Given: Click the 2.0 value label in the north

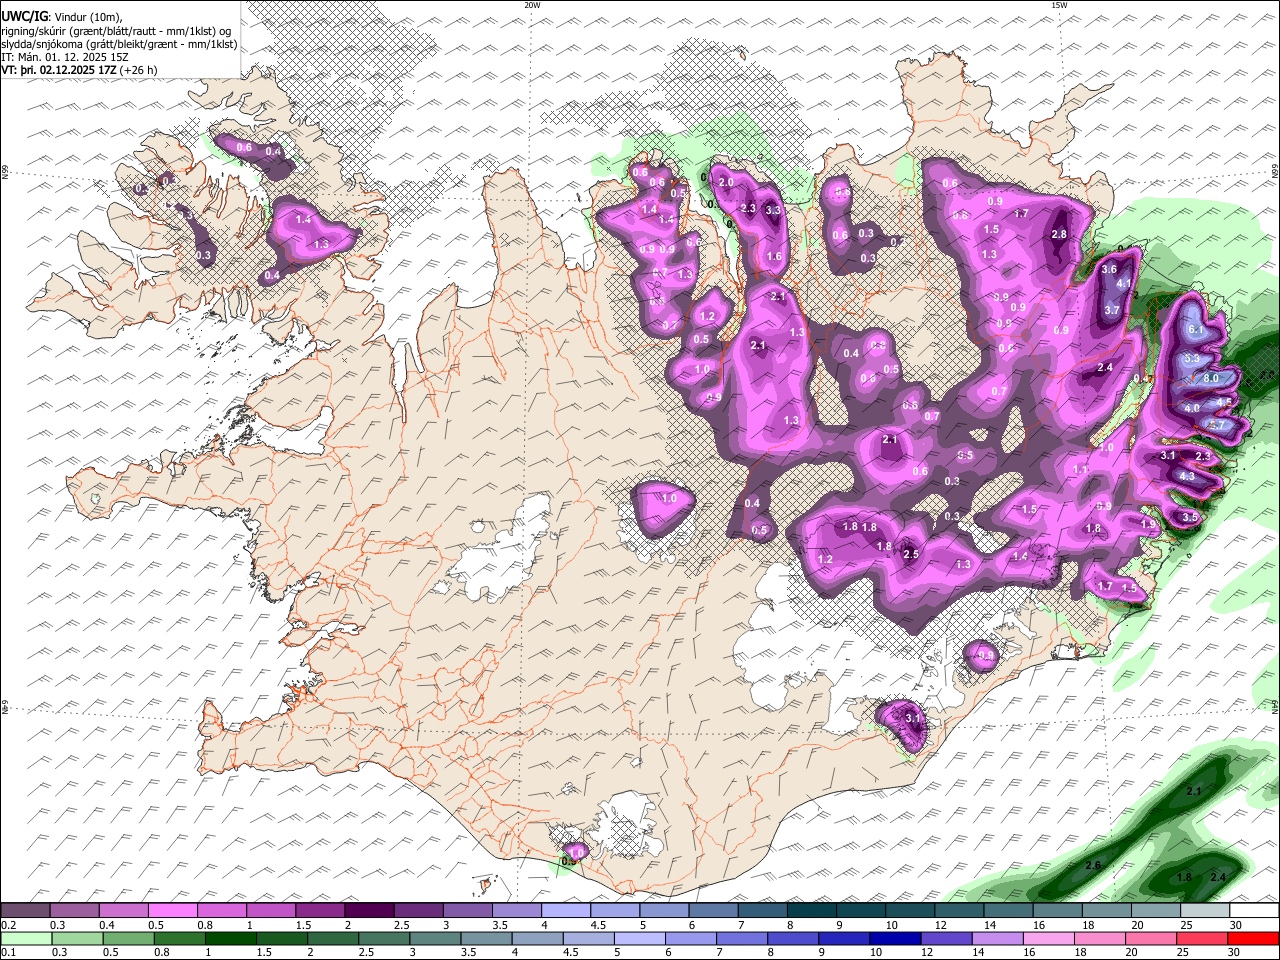Looking at the screenshot, I should pos(726,182).
